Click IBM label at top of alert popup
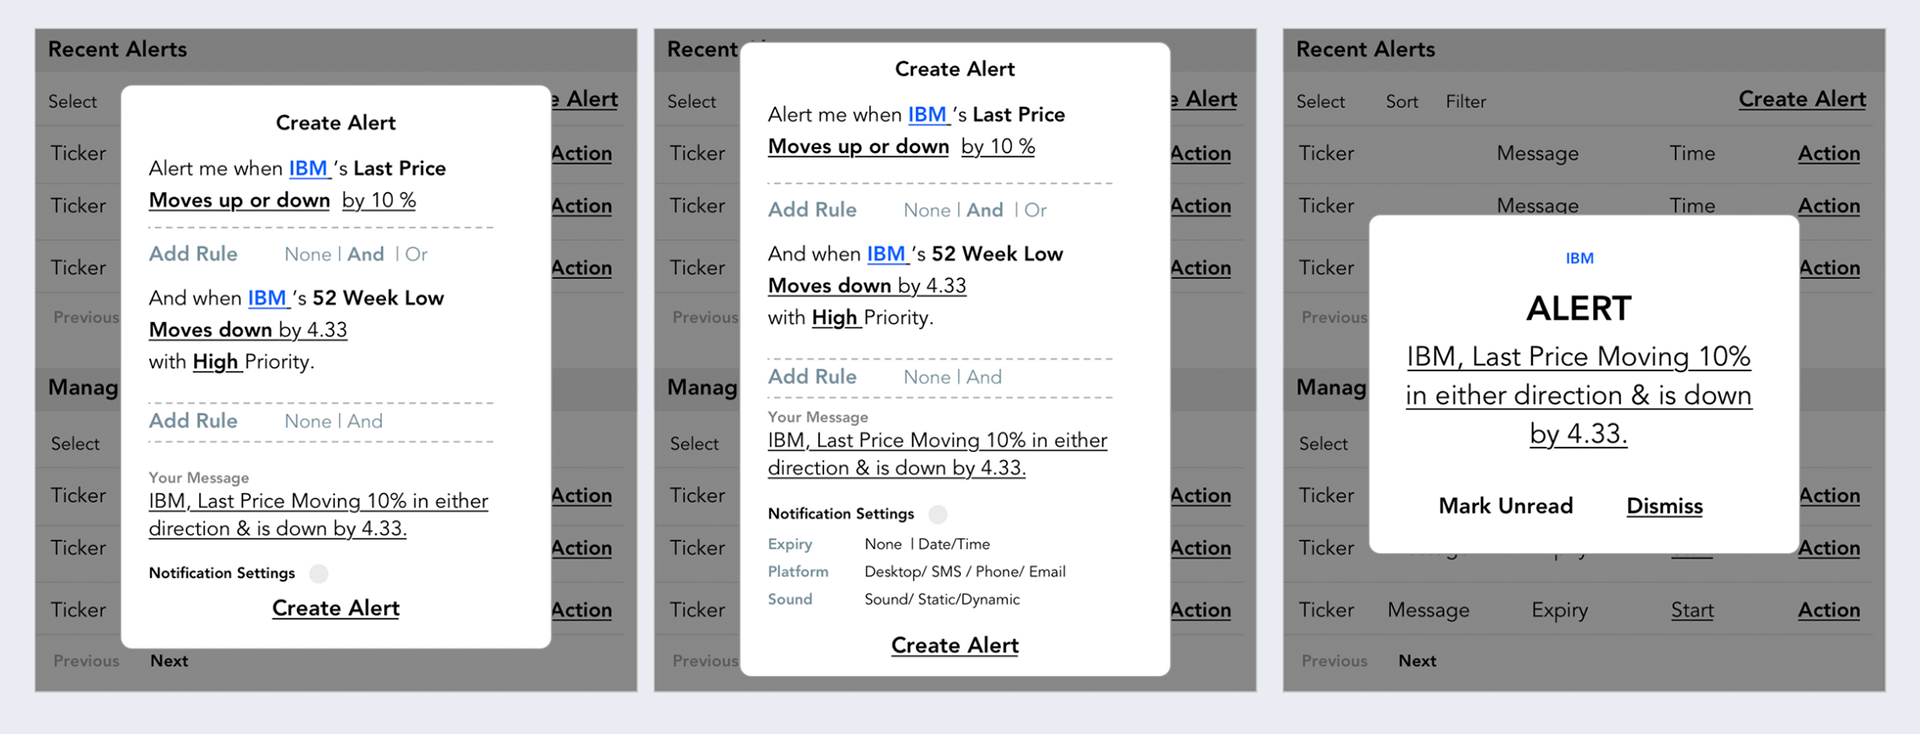Viewport: 1920px width, 734px height. (1580, 259)
